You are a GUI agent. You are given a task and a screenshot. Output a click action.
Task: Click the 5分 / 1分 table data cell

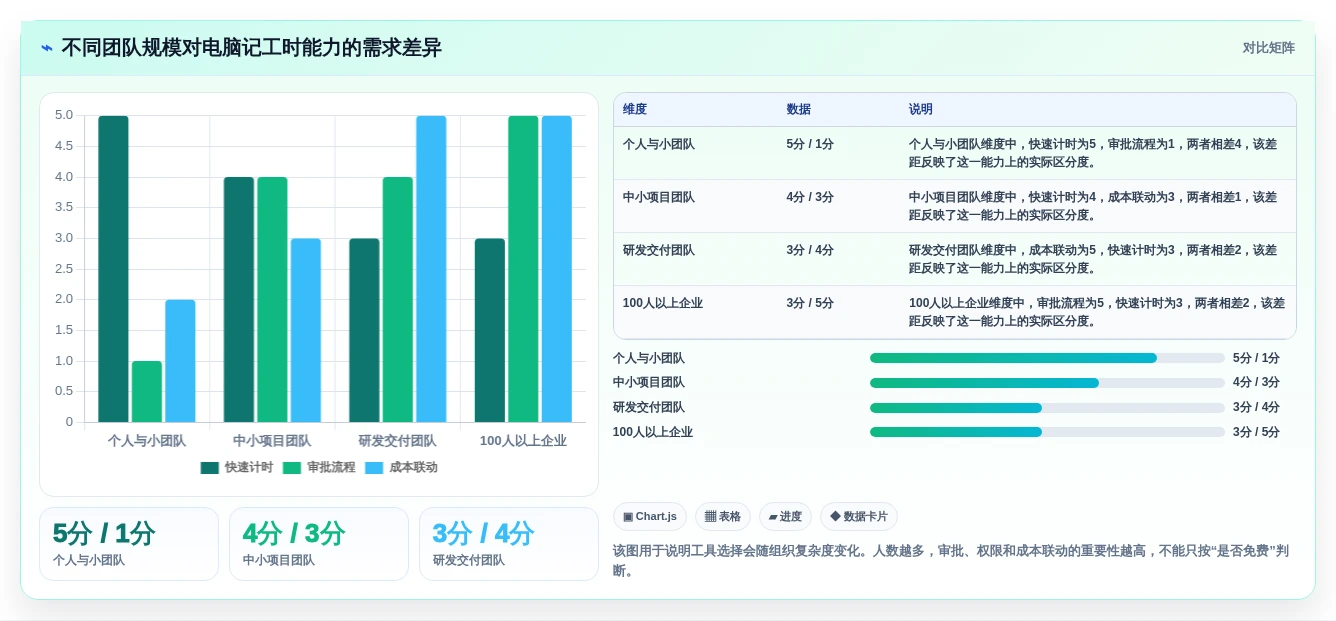pos(810,144)
